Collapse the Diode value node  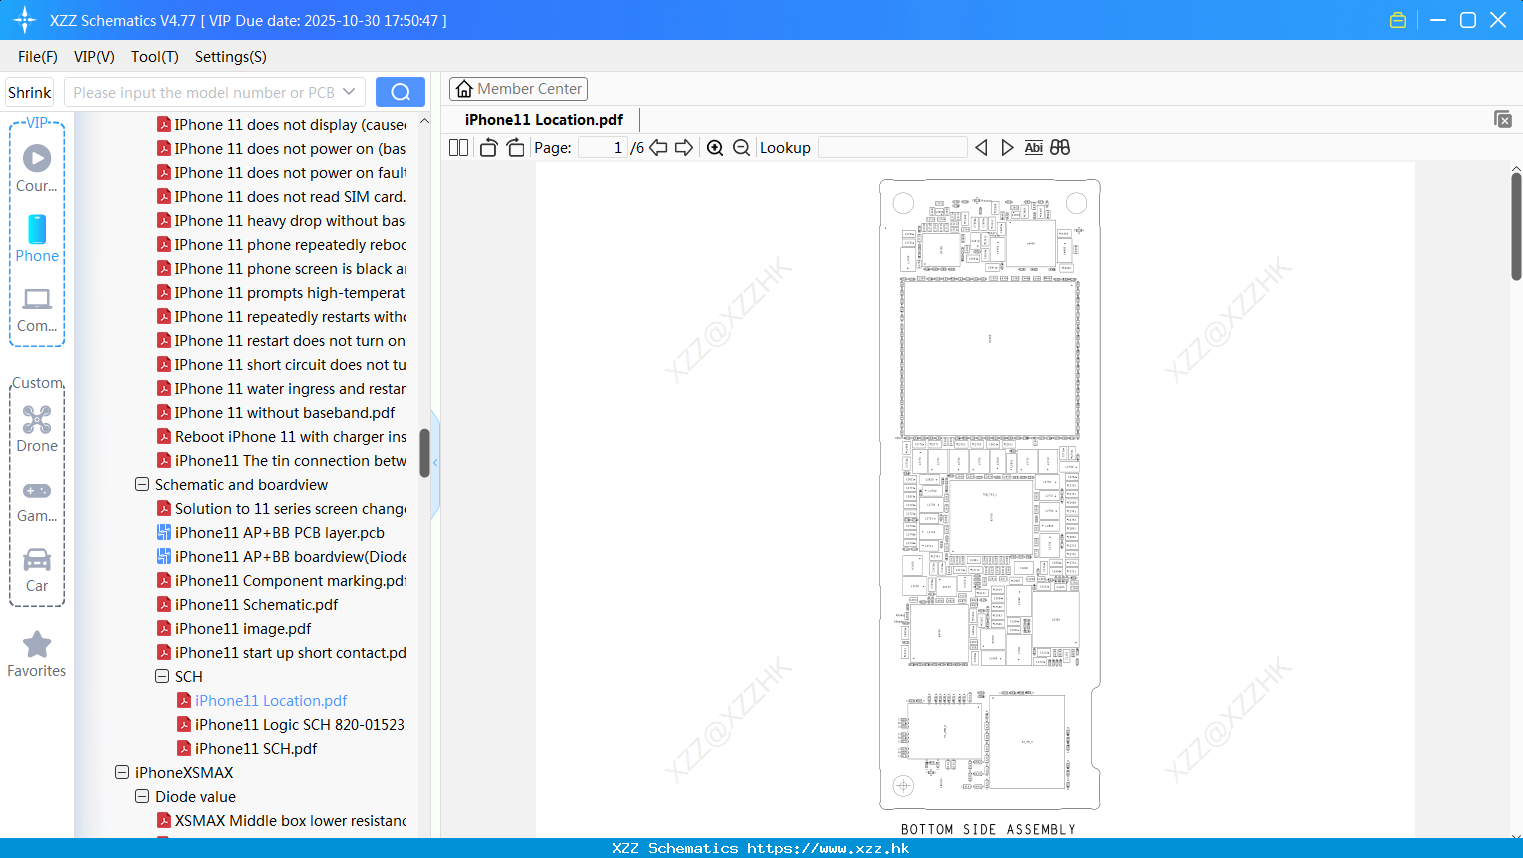142,796
